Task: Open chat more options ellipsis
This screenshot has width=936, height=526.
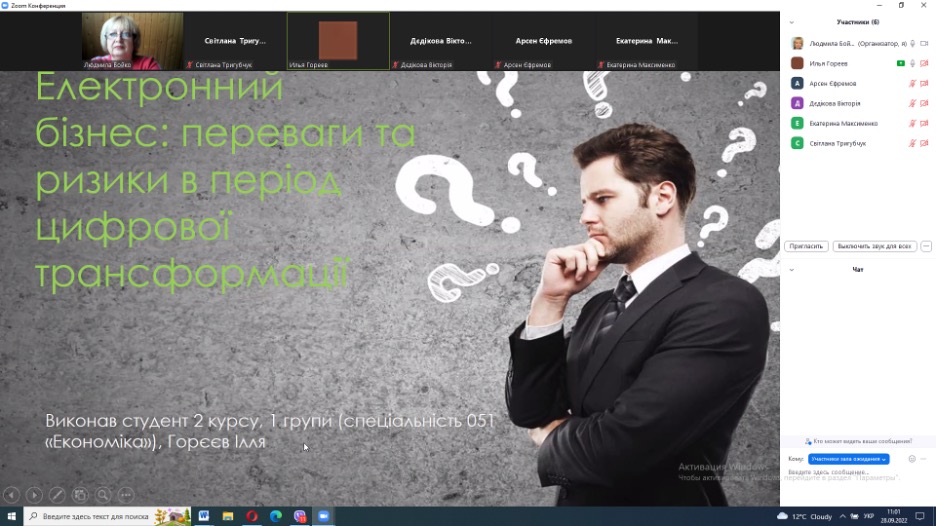Action: pyautogui.click(x=923, y=459)
